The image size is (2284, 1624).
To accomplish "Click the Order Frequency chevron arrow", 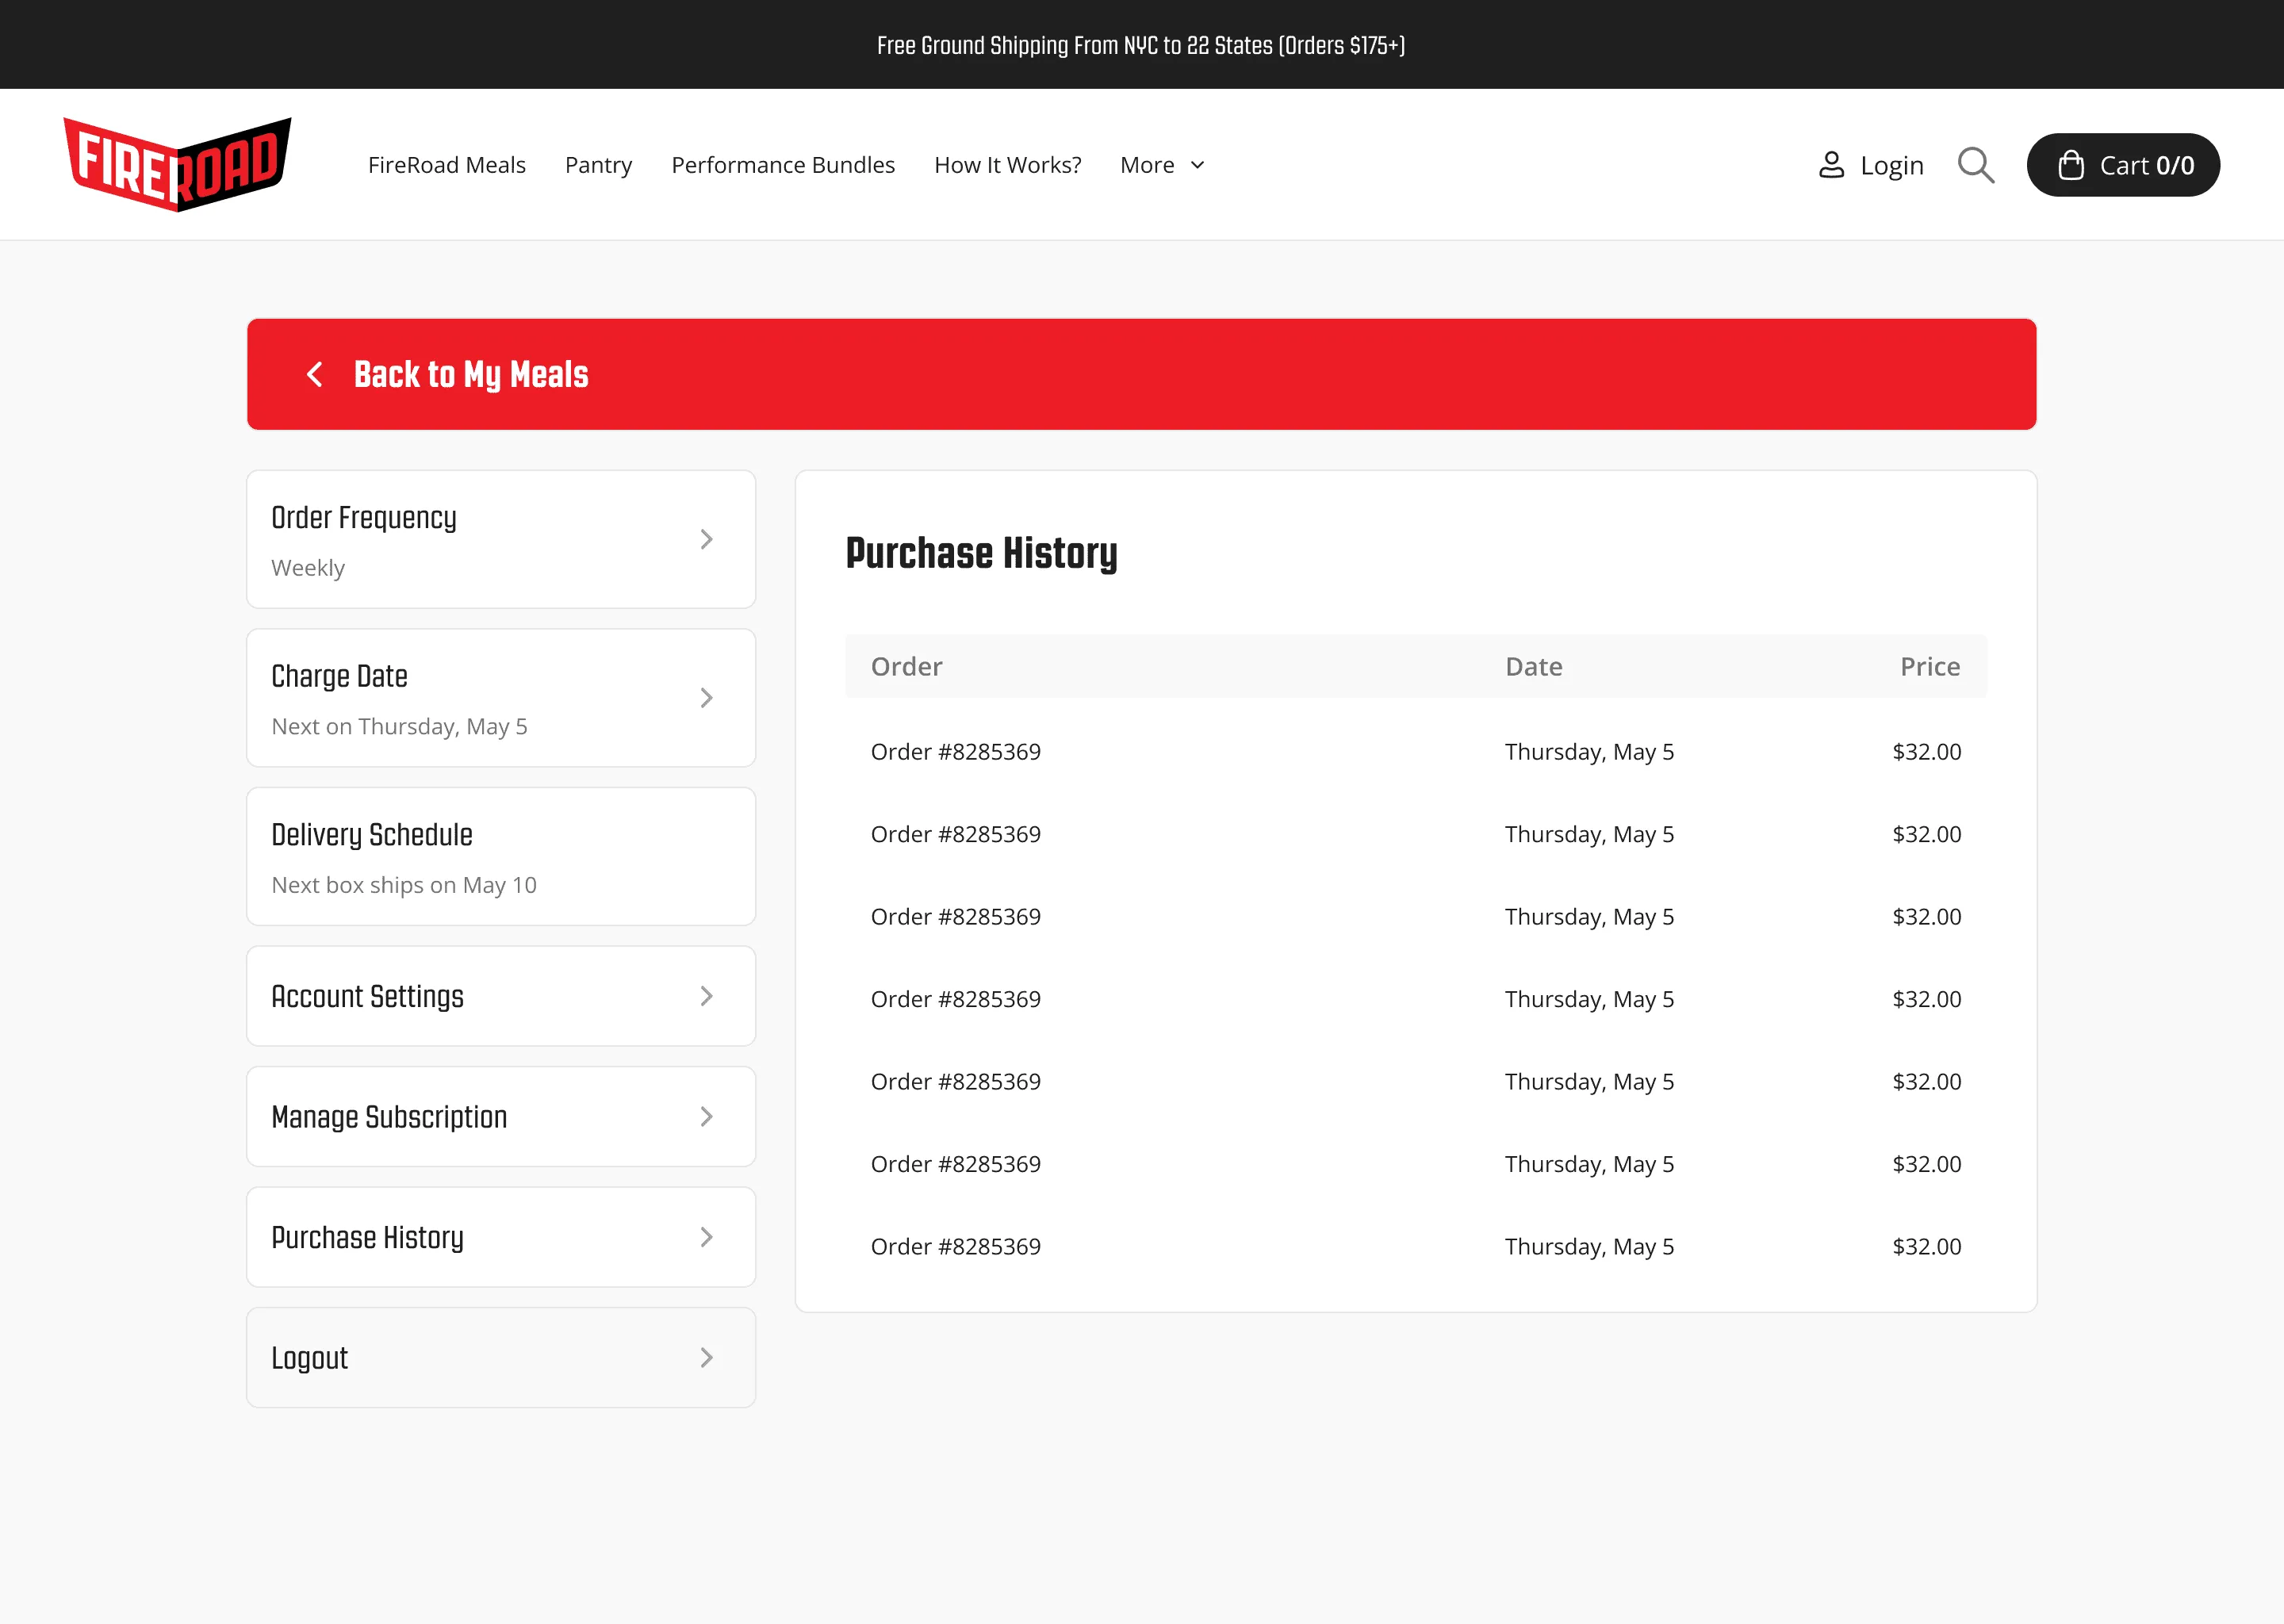I will 706,539.
